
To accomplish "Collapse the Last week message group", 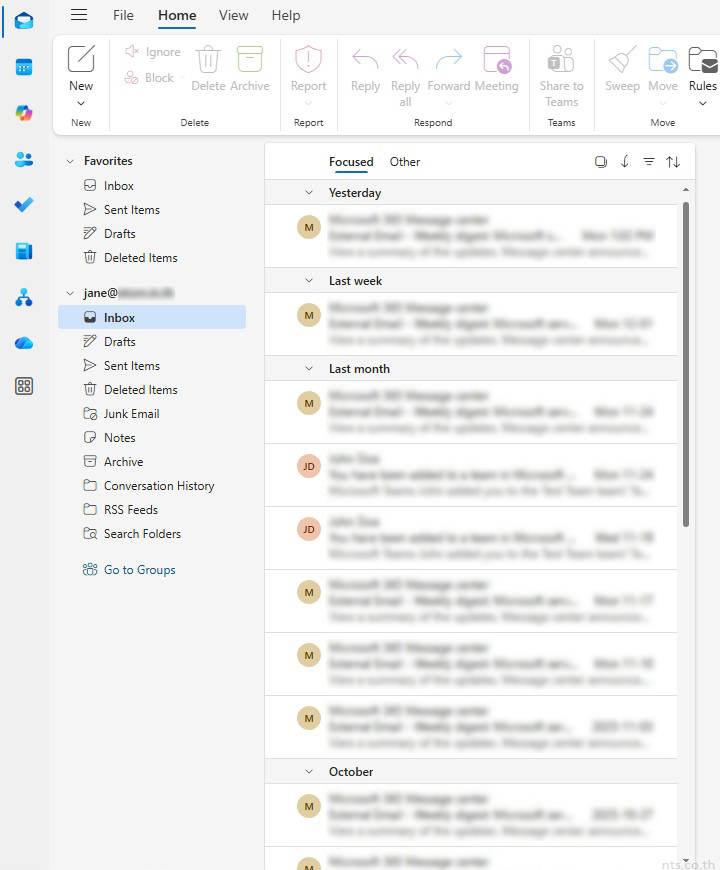I will 309,281.
